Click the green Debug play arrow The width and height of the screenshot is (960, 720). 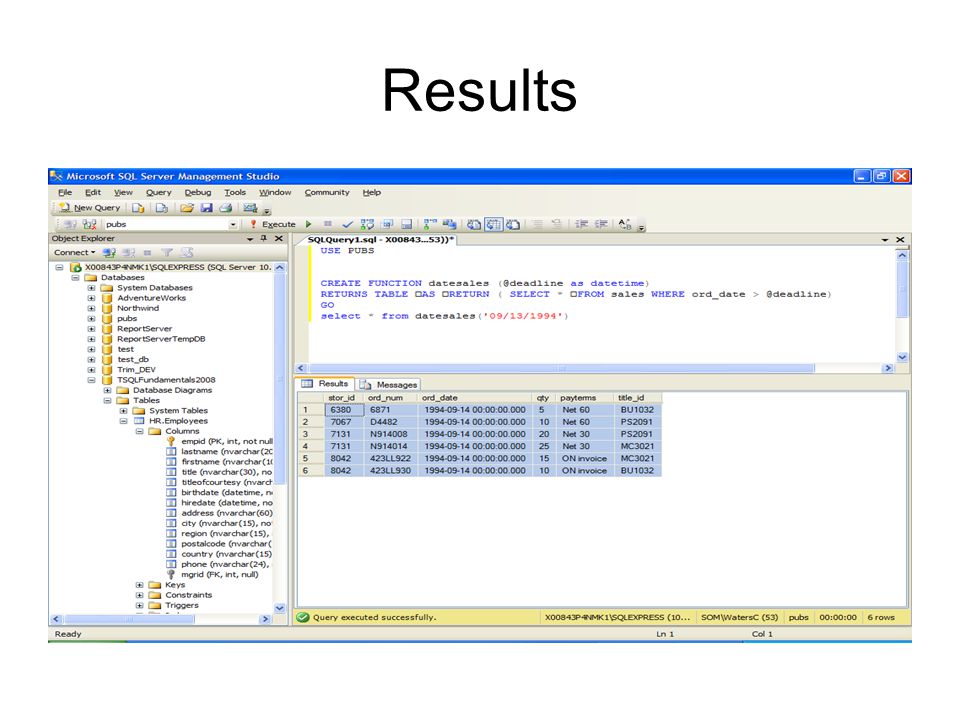pyautogui.click(x=309, y=224)
